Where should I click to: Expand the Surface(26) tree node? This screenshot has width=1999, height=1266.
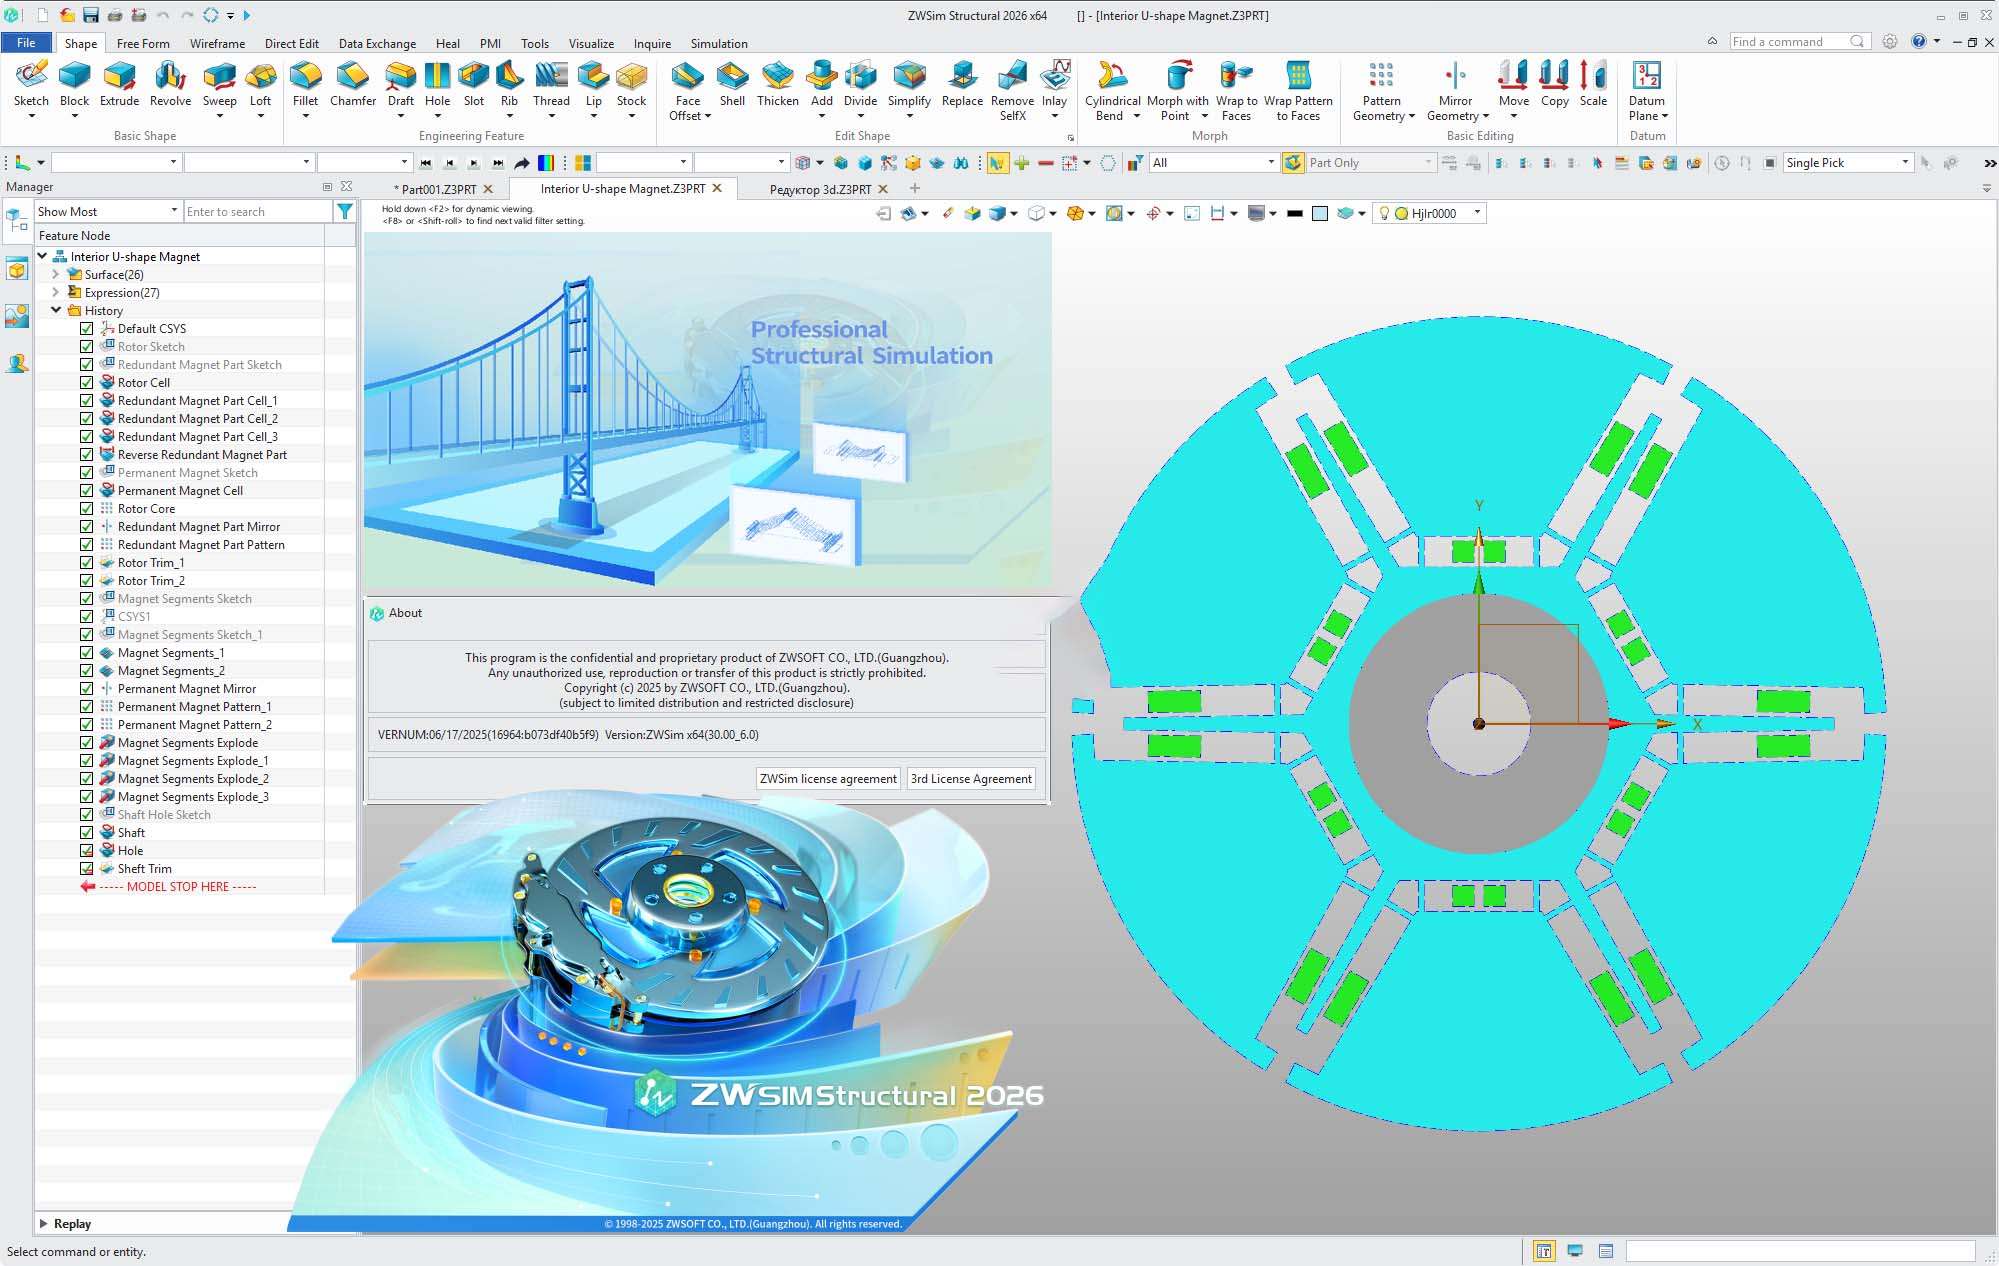pos(56,274)
